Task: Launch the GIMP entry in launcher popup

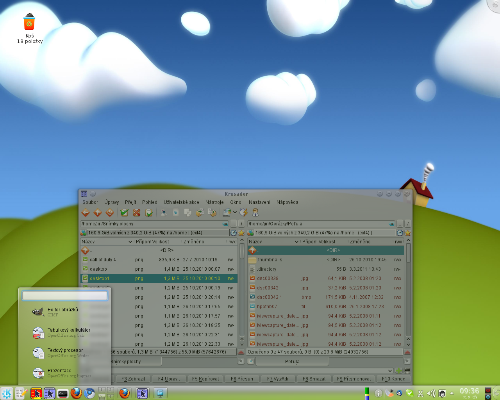Action: (55, 312)
